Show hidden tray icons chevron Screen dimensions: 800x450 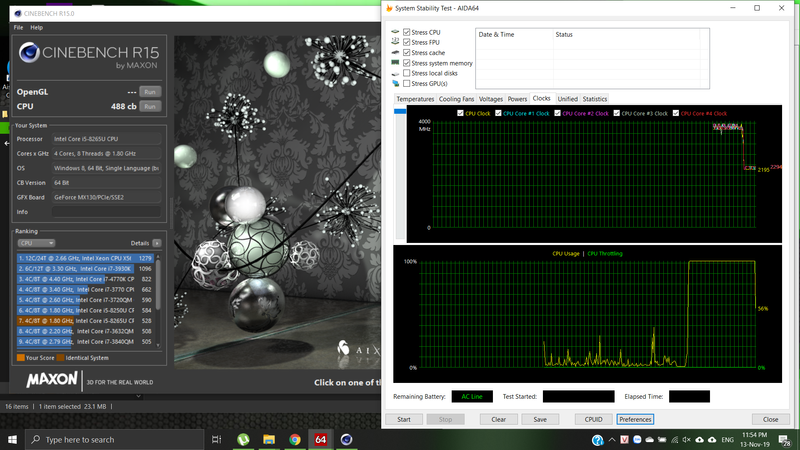click(x=612, y=439)
